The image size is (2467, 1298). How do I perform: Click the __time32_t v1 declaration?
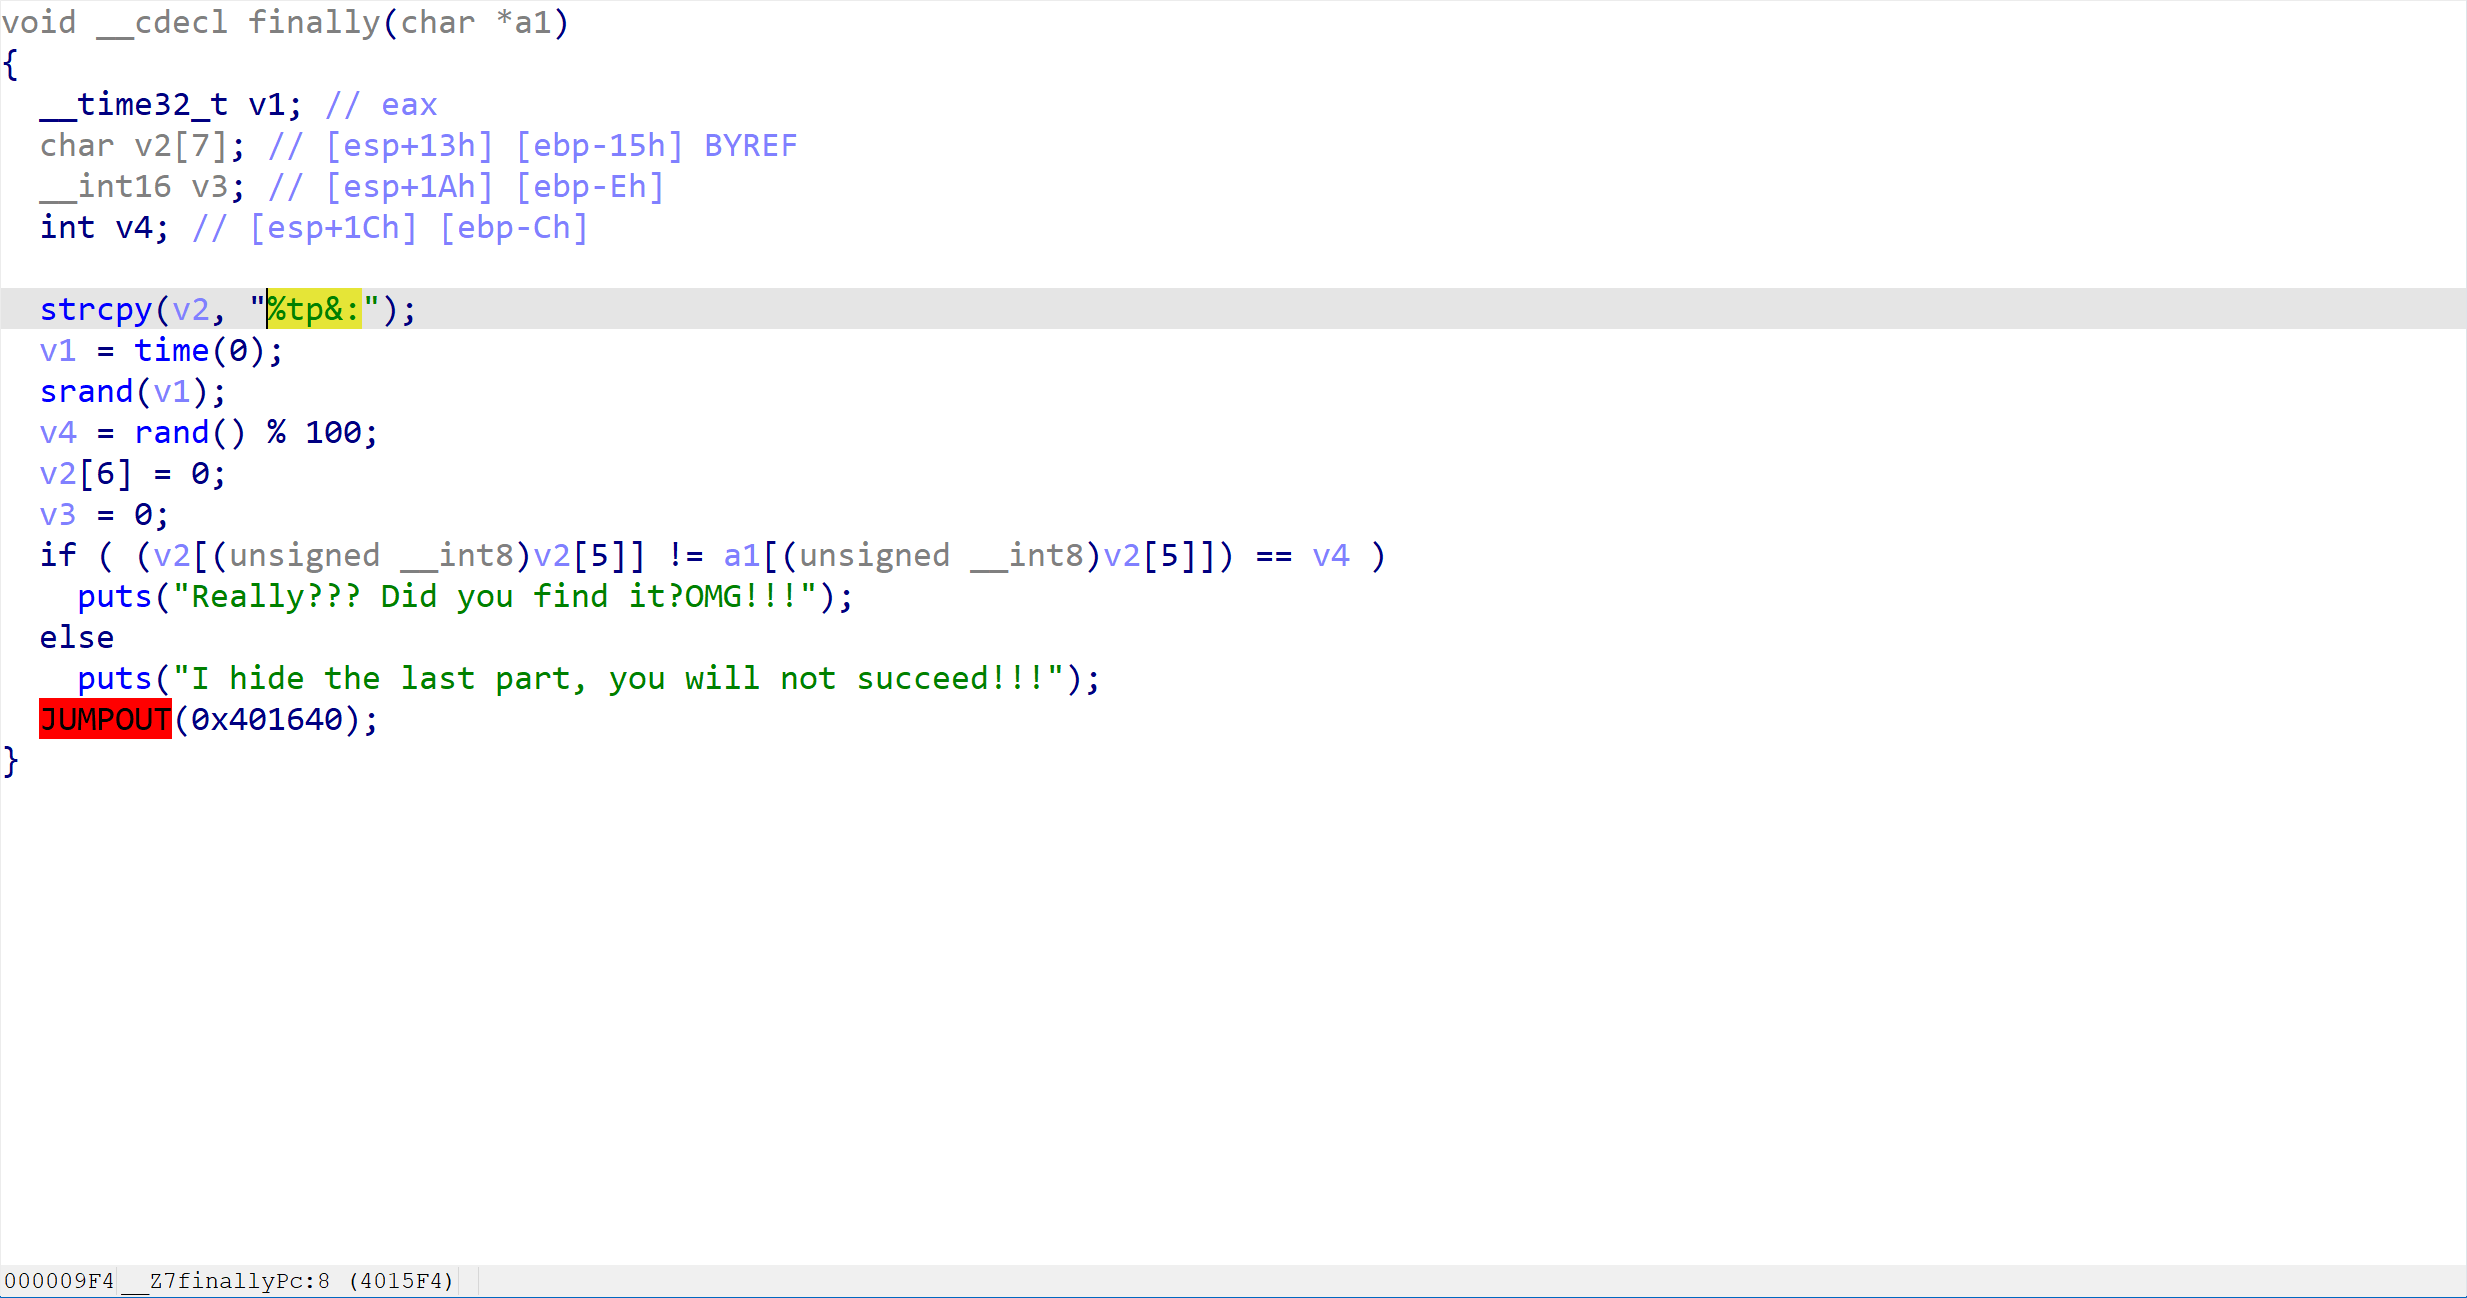pyautogui.click(x=170, y=104)
